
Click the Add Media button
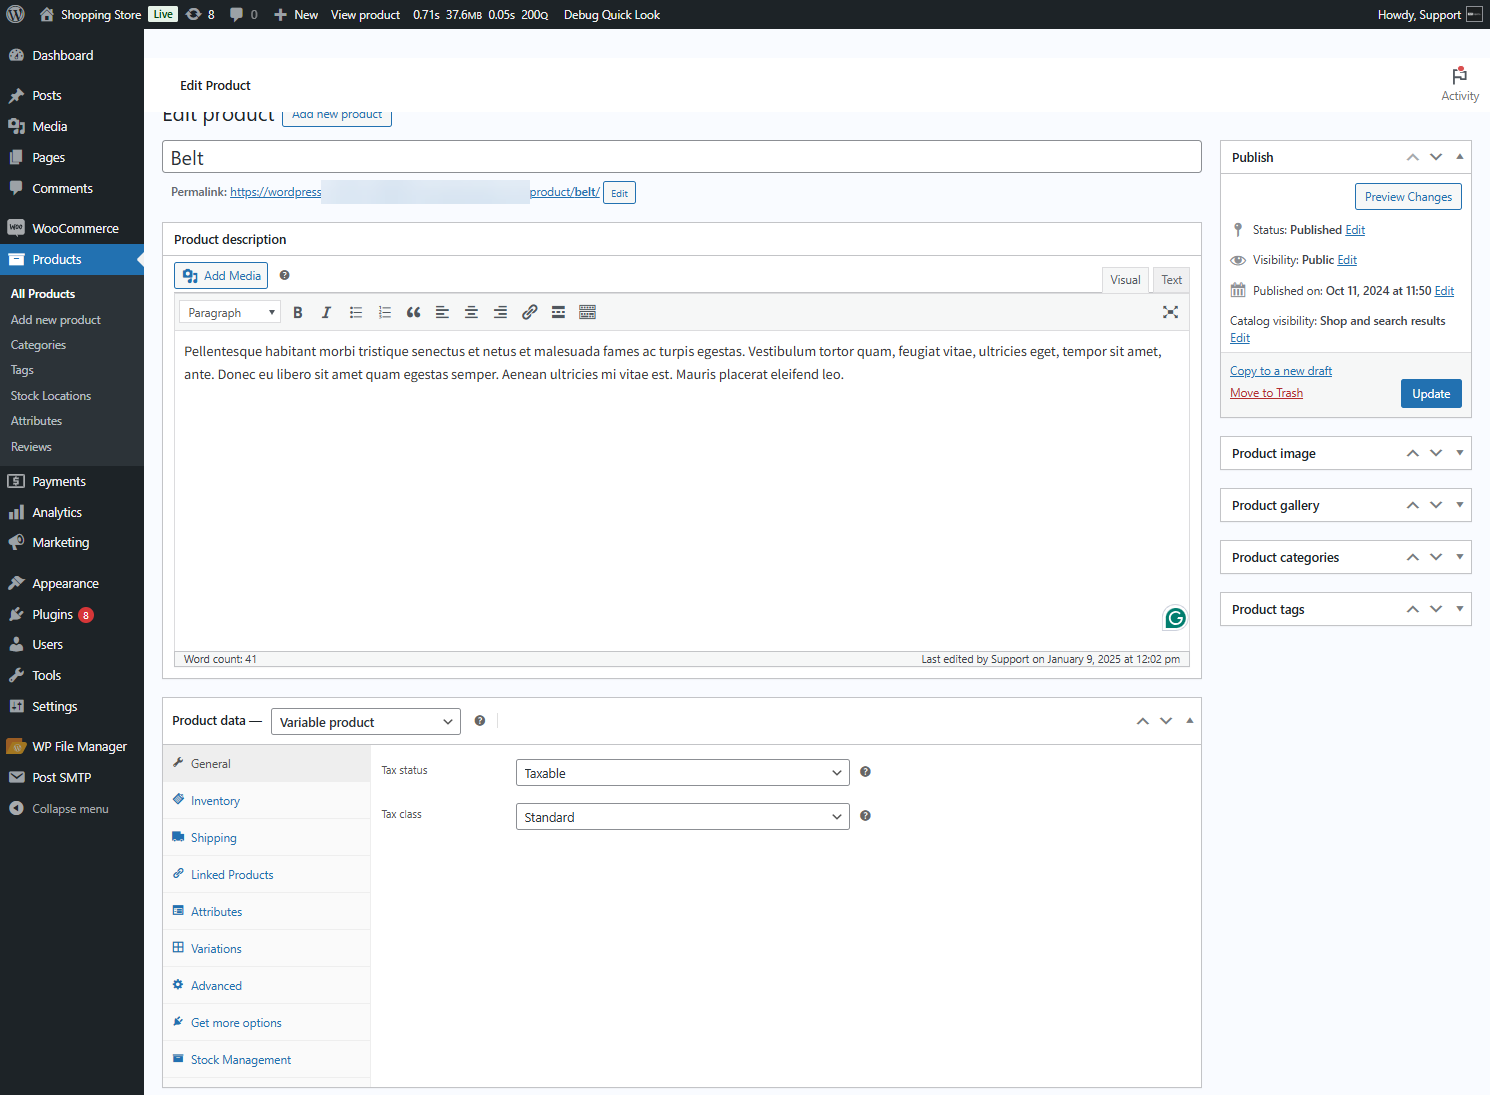pyautogui.click(x=221, y=276)
